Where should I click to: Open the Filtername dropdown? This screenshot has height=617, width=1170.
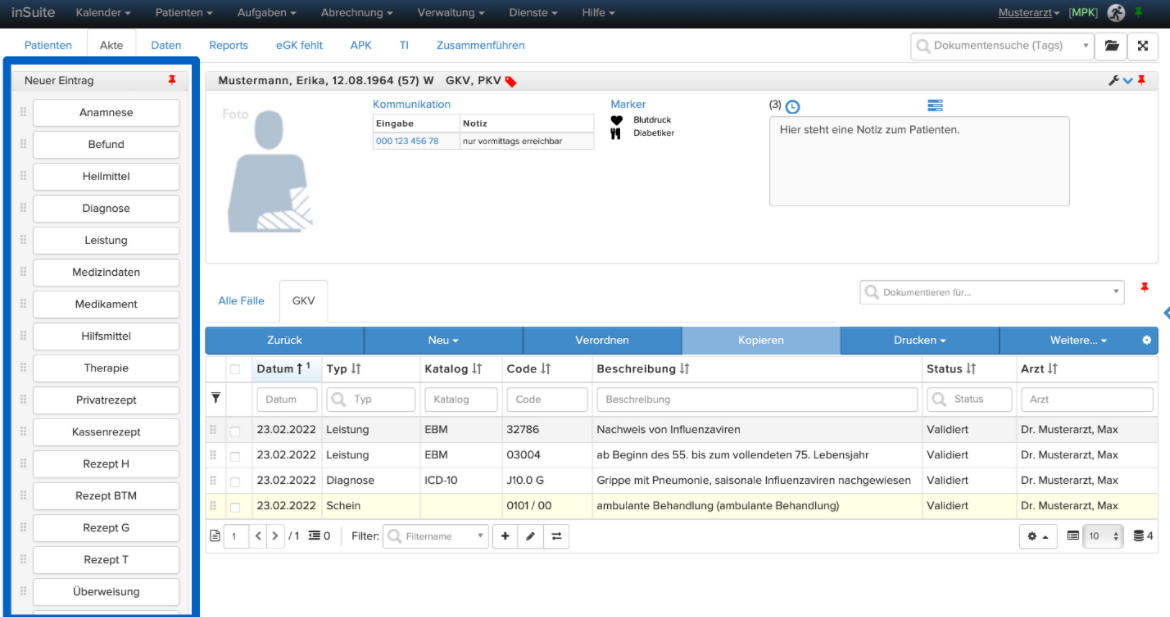click(x=437, y=536)
